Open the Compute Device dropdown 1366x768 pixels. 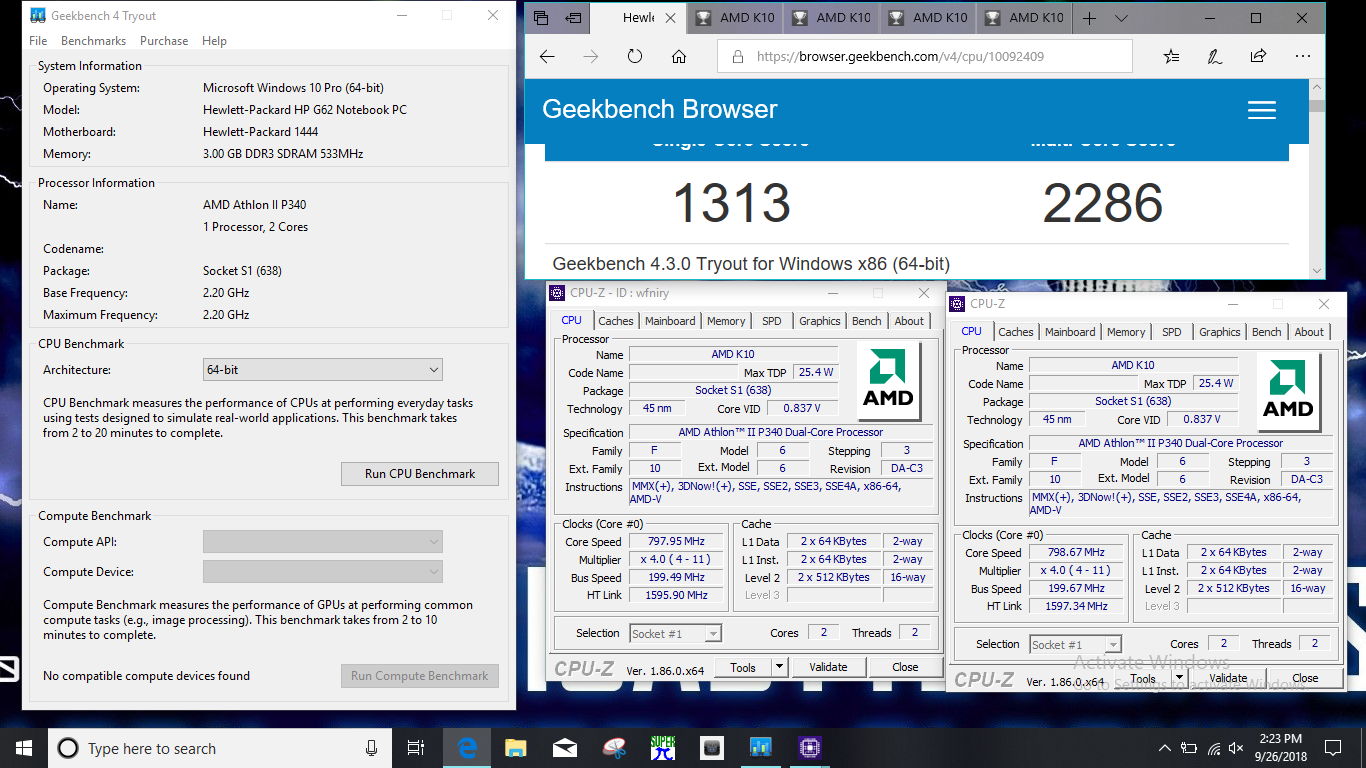pyautogui.click(x=323, y=572)
